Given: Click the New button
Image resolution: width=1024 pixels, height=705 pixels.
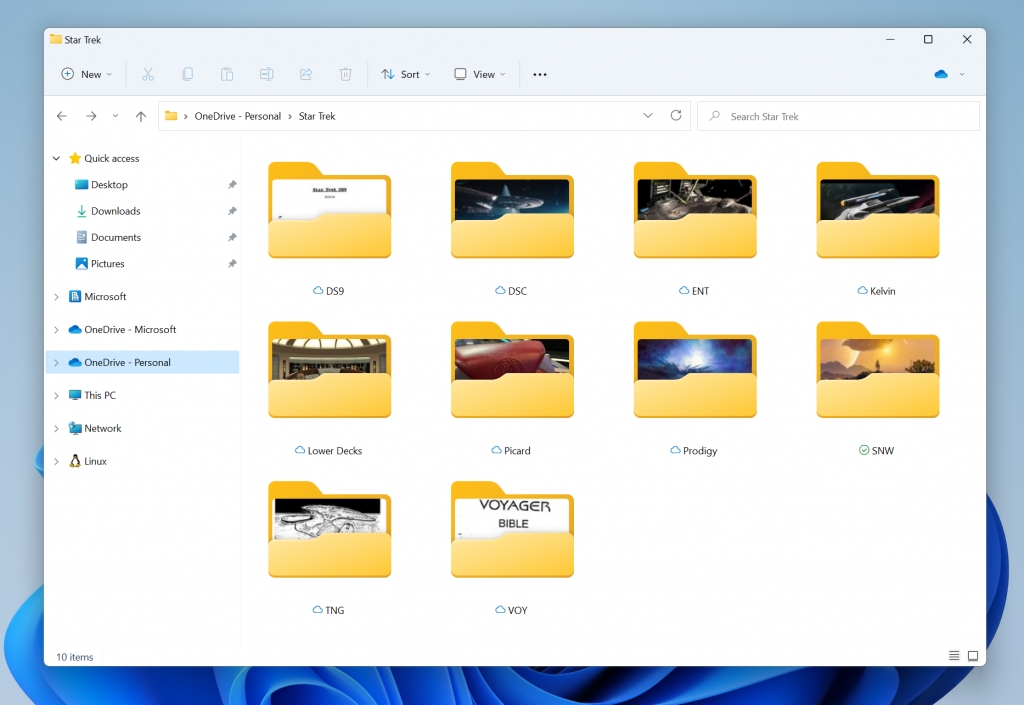Looking at the screenshot, I should click(x=85, y=73).
